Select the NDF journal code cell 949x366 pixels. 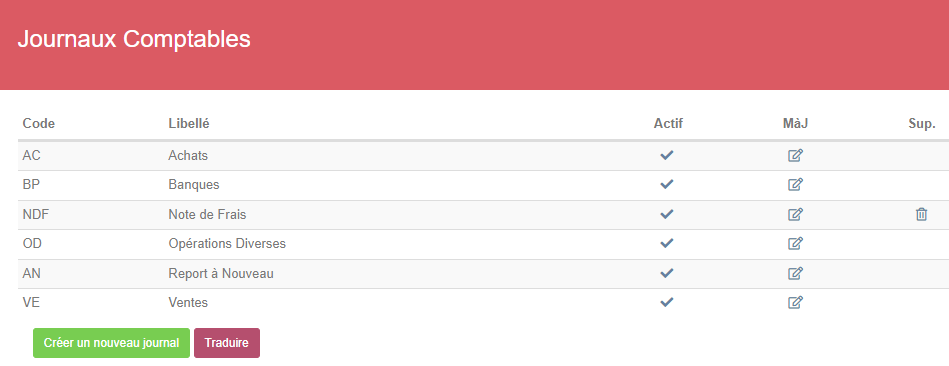coord(35,215)
